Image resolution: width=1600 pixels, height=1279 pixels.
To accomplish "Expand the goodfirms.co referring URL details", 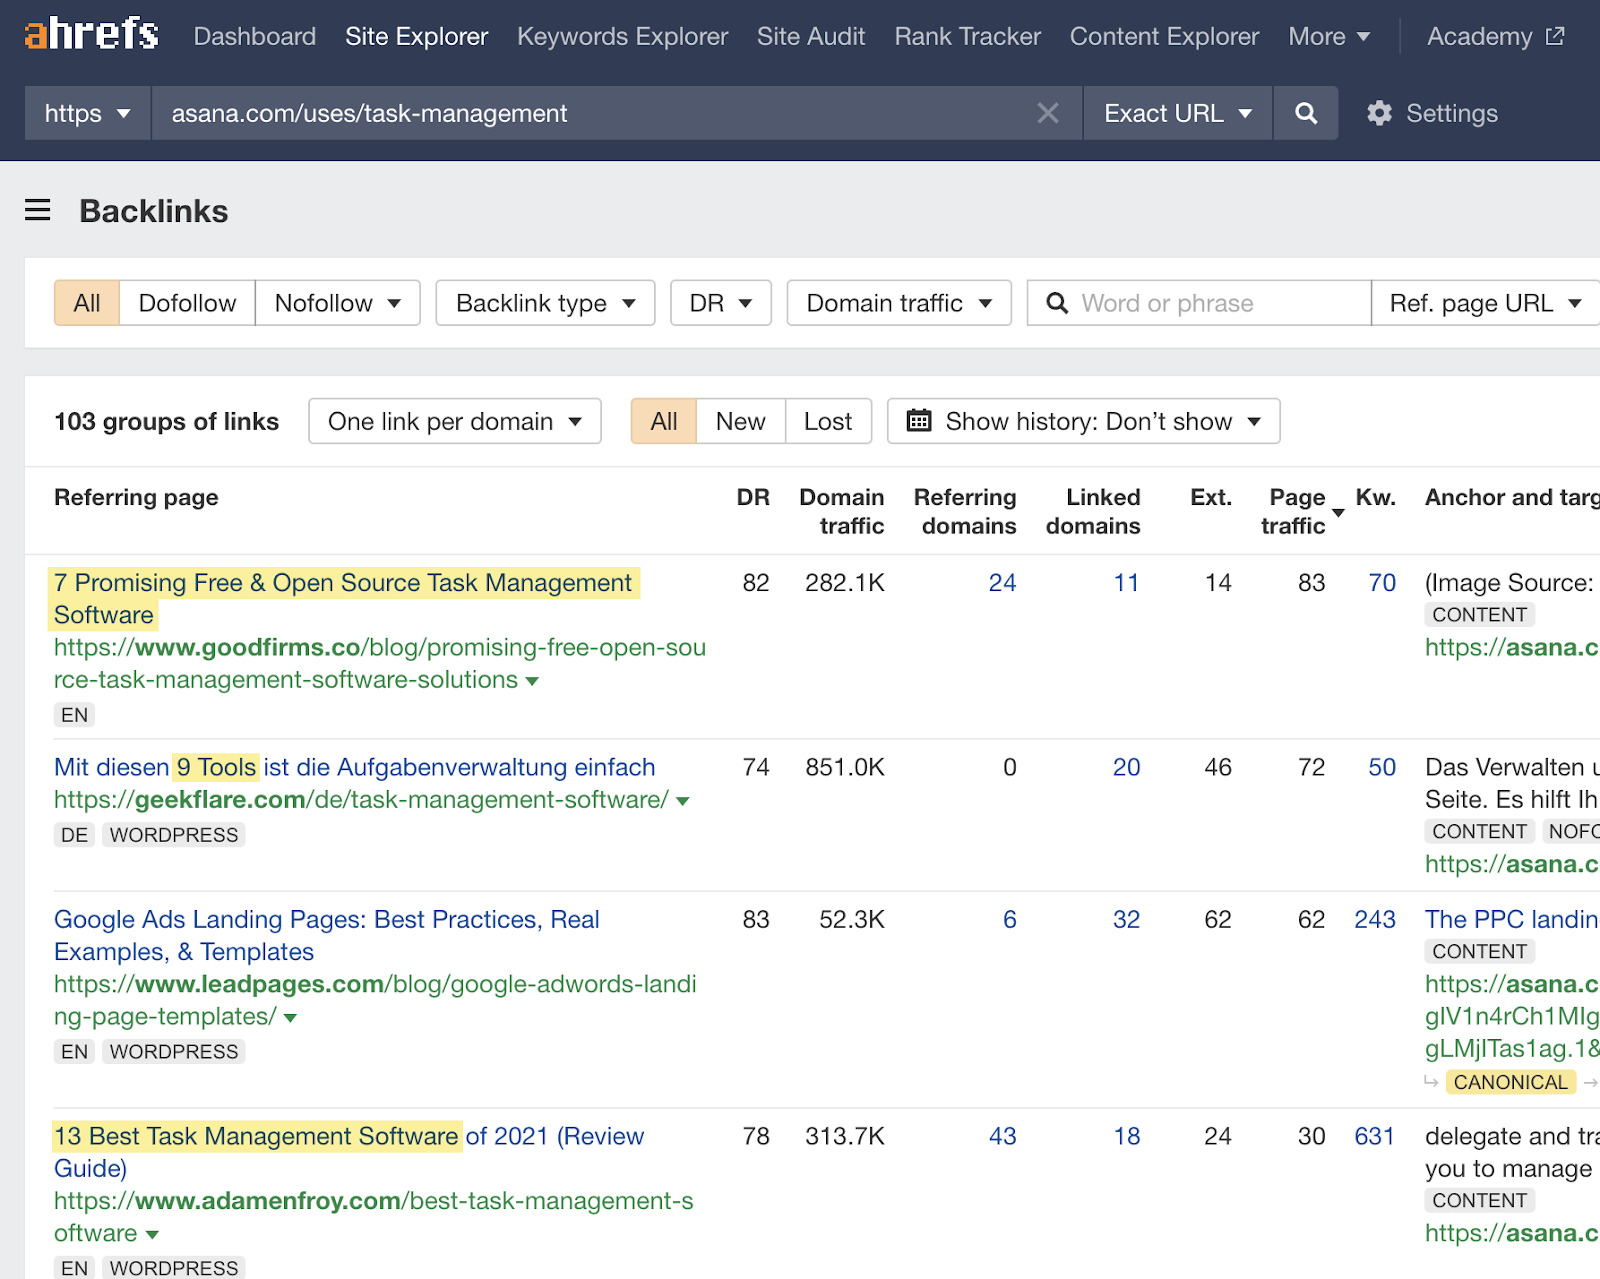I will pyautogui.click(x=533, y=680).
